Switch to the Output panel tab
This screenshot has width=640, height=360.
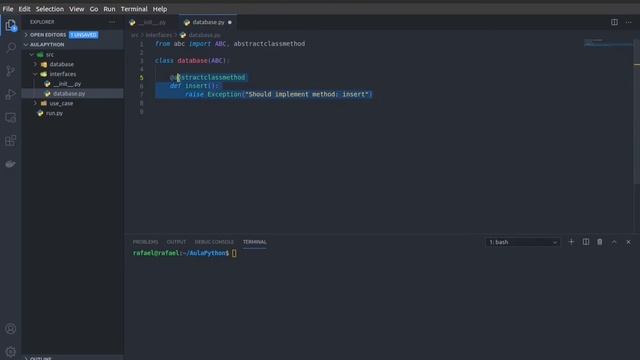click(176, 242)
